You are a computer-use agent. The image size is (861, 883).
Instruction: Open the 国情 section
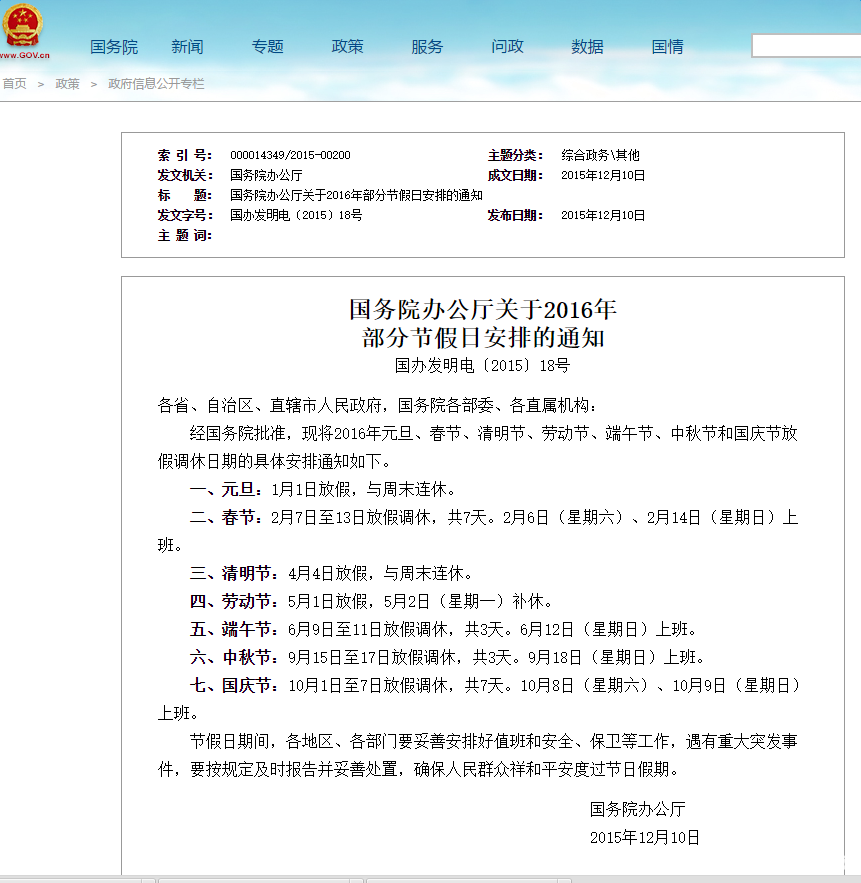pos(667,45)
